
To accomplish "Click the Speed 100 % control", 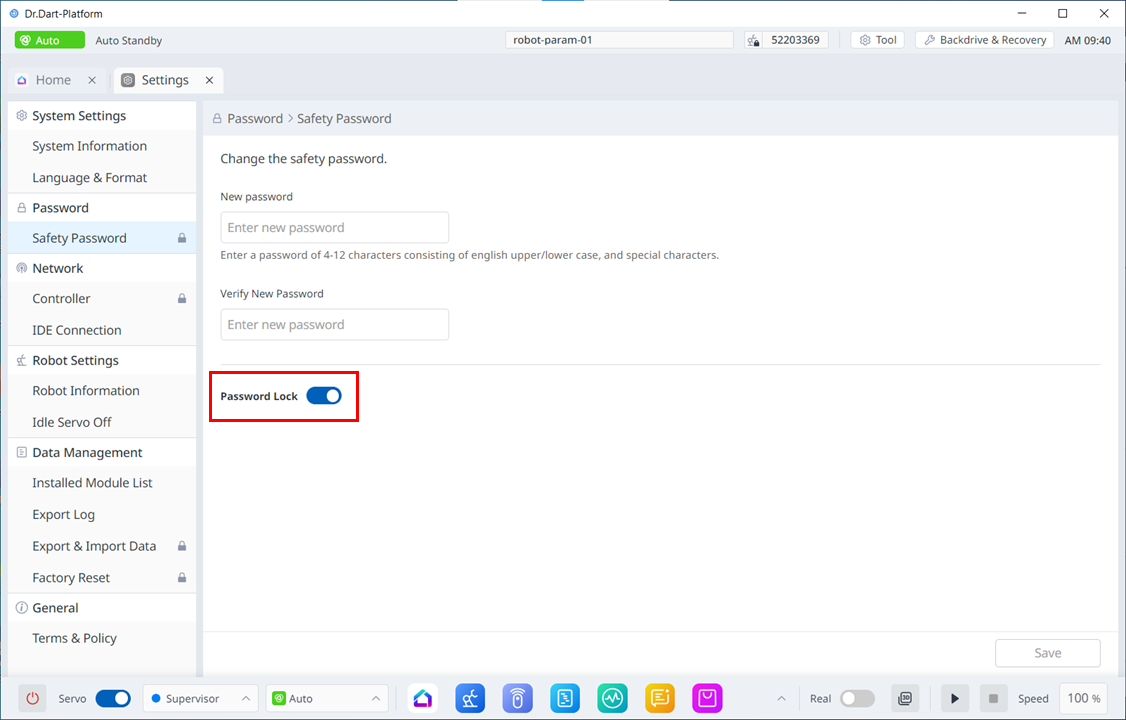I will click(1084, 698).
